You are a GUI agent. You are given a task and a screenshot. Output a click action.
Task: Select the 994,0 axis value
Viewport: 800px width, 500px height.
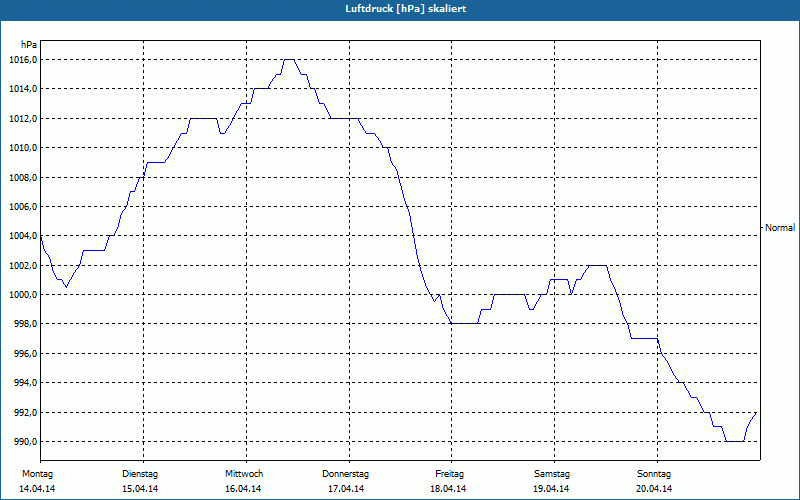click(25, 383)
